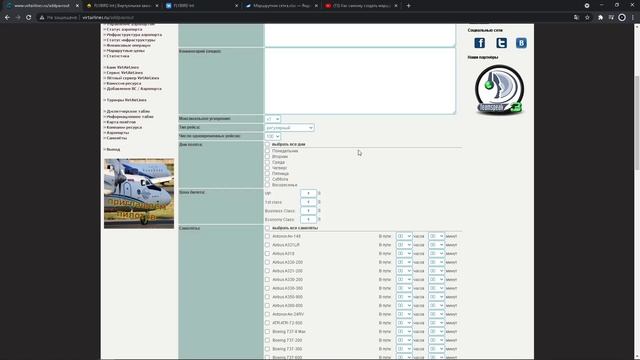Open the Facebook social icon
Screen dimensions: 640x360
(480, 43)
